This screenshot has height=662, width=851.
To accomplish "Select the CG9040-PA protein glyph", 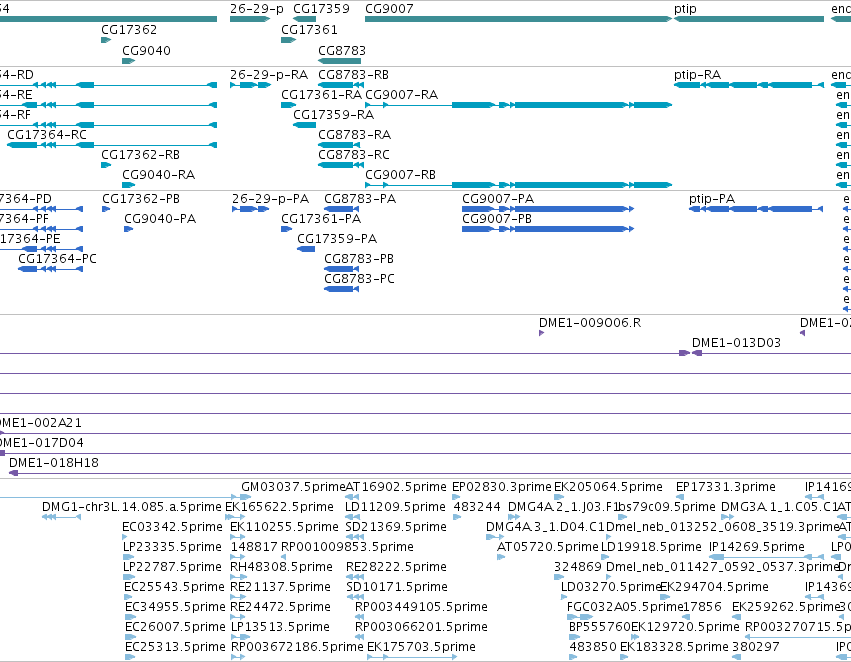I will click(129, 228).
